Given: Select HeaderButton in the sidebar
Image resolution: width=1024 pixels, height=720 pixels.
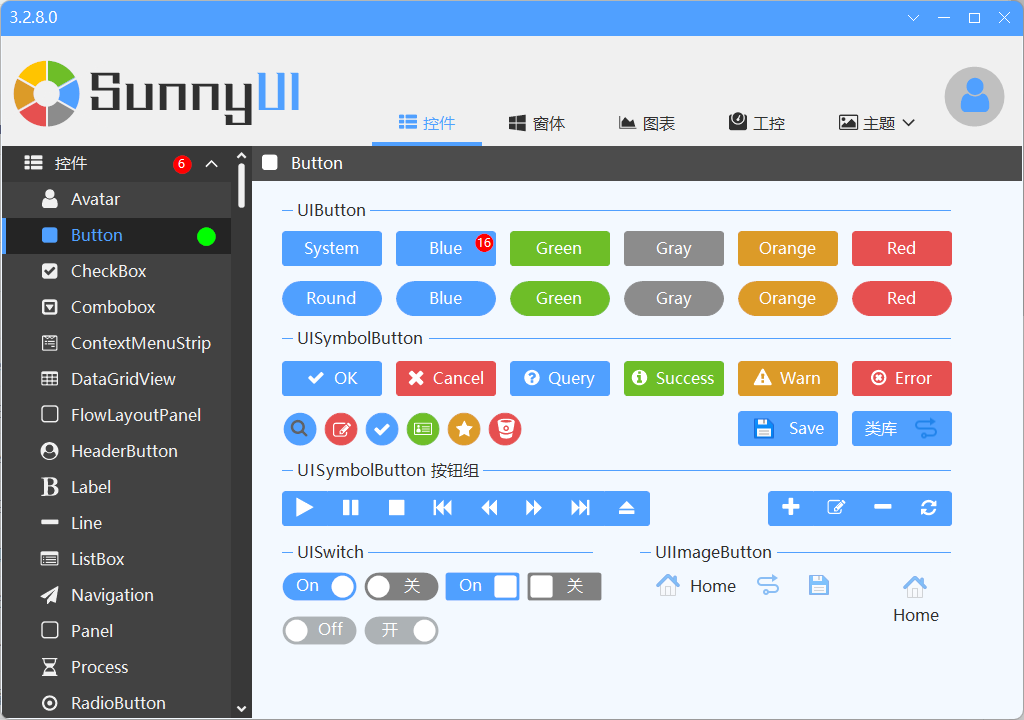Looking at the screenshot, I should pyautogui.click(x=117, y=451).
